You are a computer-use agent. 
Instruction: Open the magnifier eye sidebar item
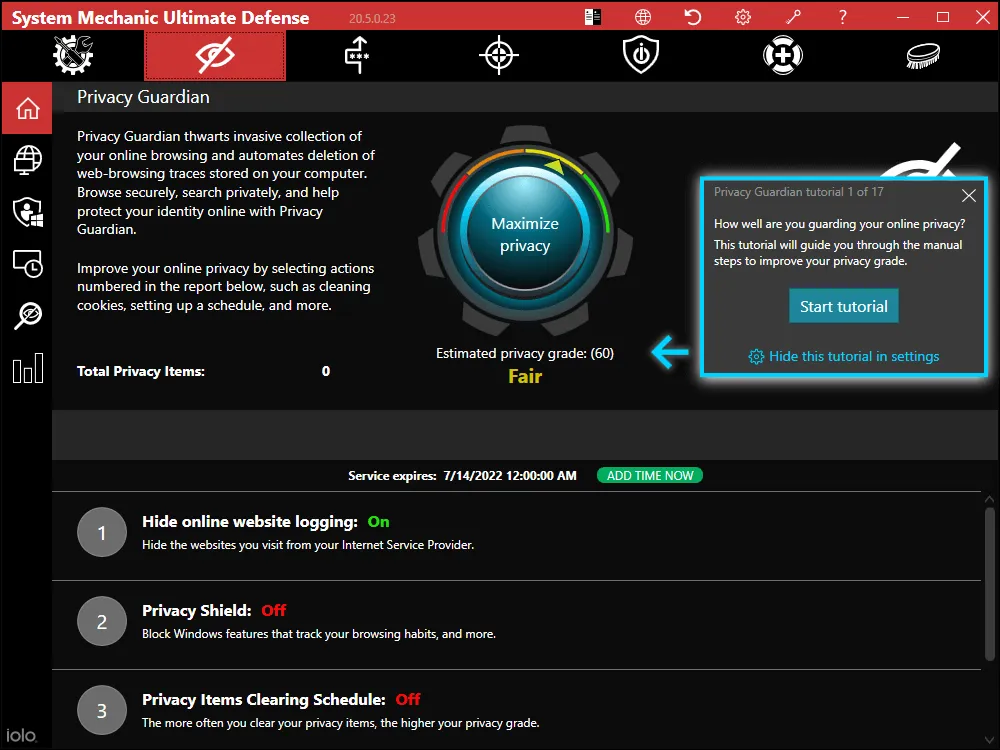point(27,316)
